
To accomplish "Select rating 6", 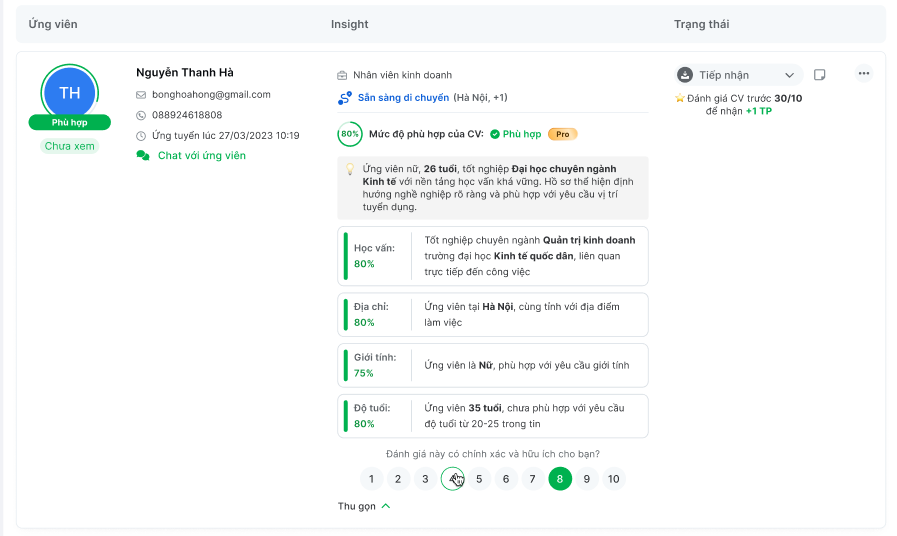I will [x=506, y=479].
